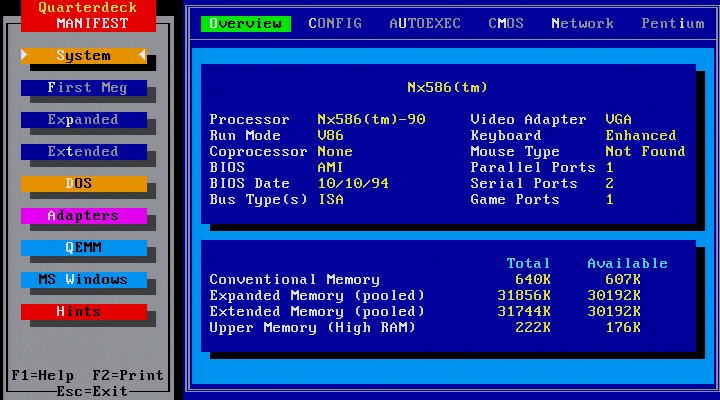Click the Mouse Type field label
720x400 pixels.
point(515,152)
